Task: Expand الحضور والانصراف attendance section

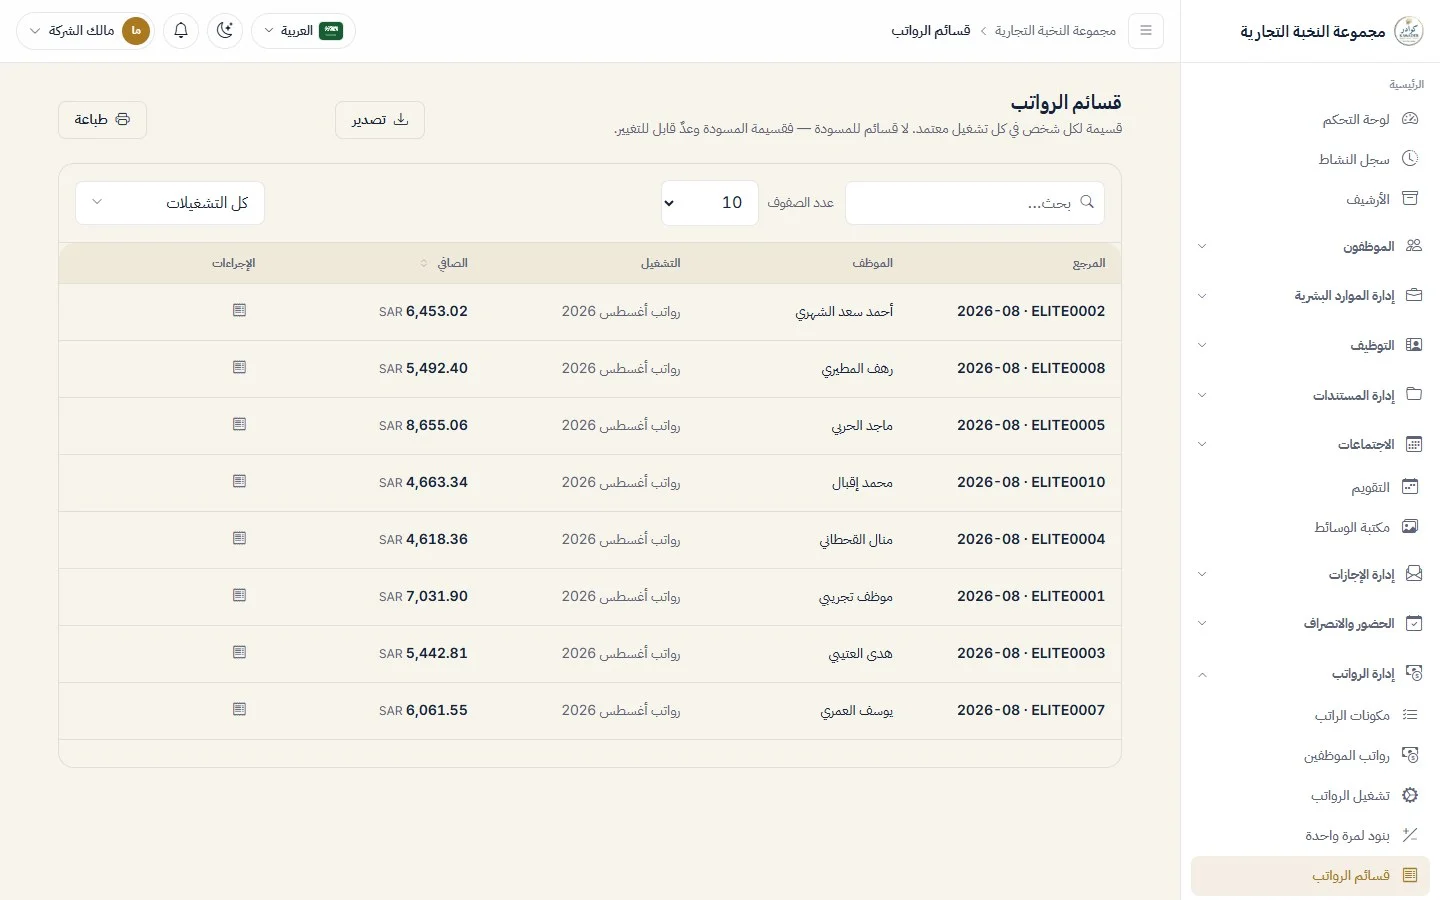Action: (1310, 623)
